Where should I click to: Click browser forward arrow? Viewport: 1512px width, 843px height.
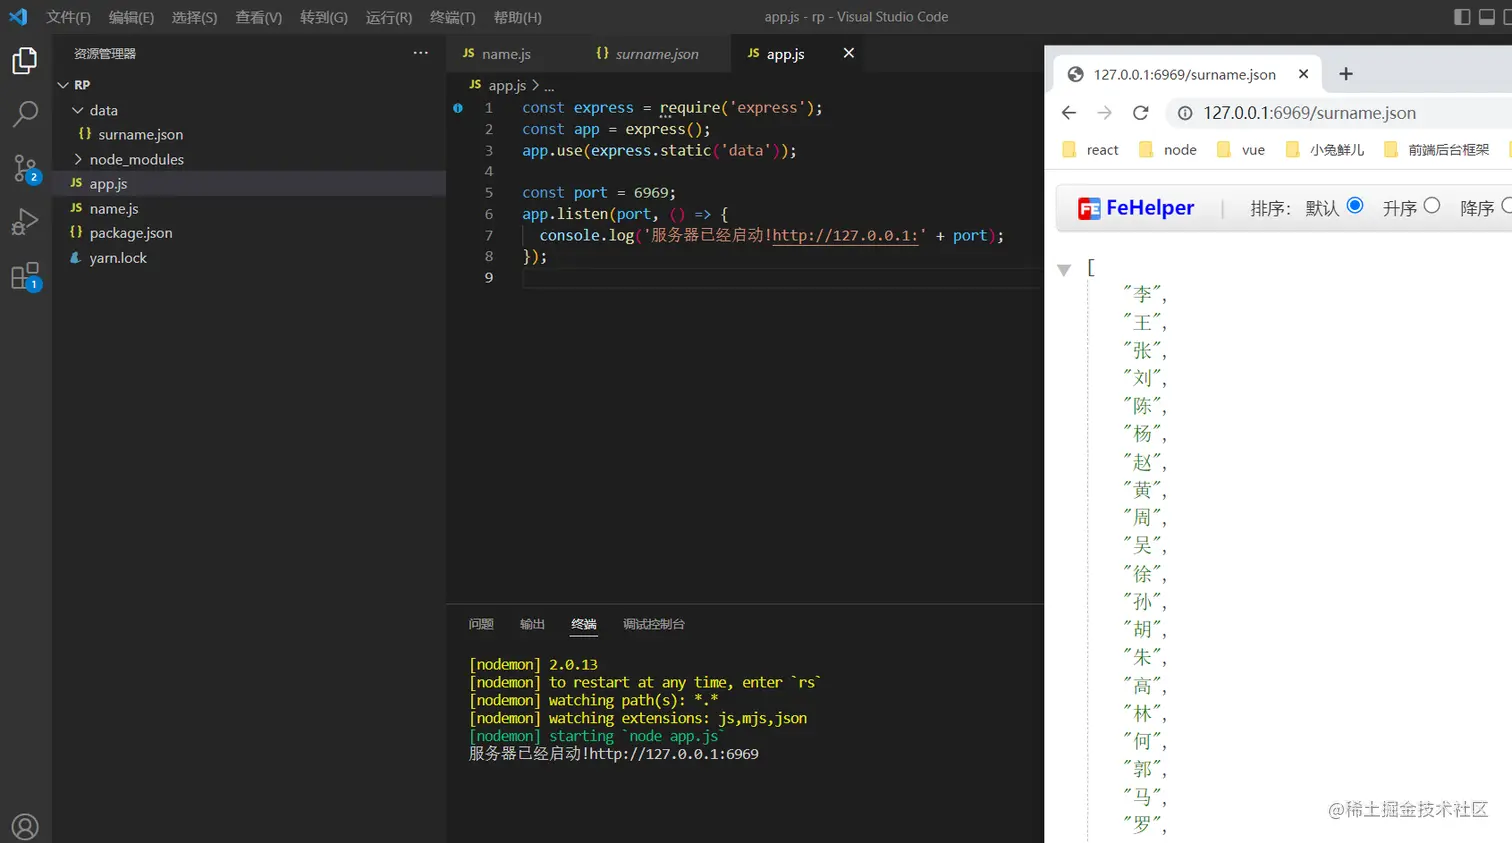coord(1104,113)
